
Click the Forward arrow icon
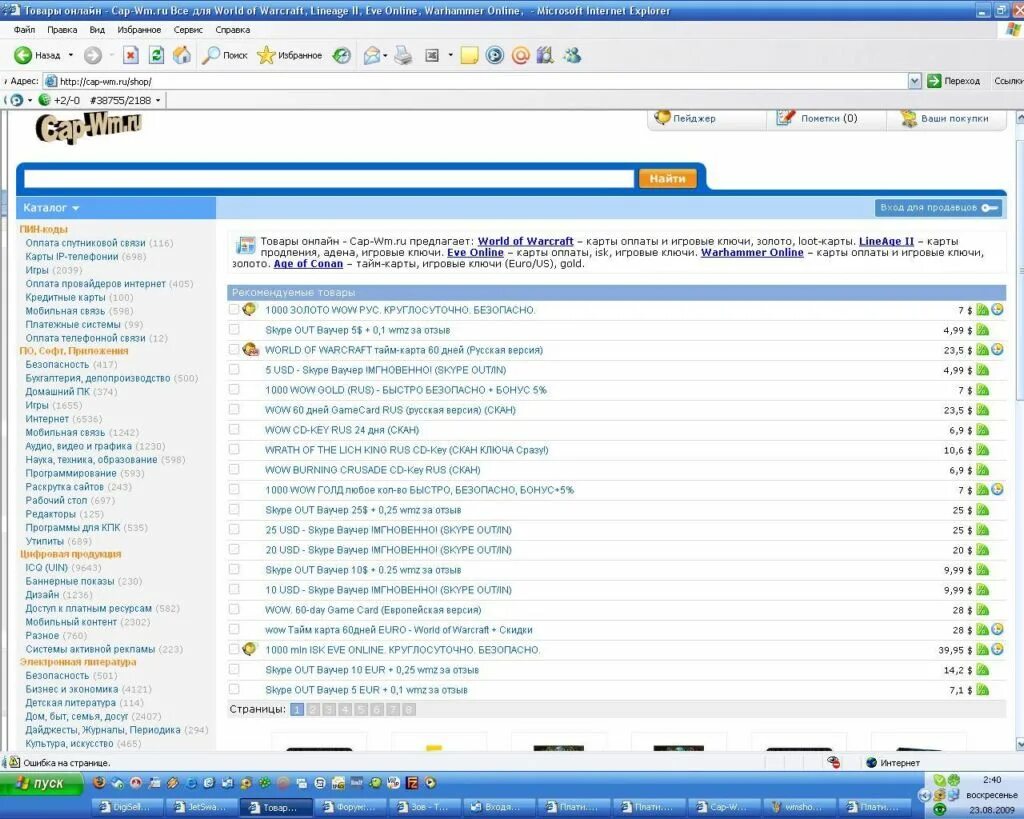coord(93,56)
